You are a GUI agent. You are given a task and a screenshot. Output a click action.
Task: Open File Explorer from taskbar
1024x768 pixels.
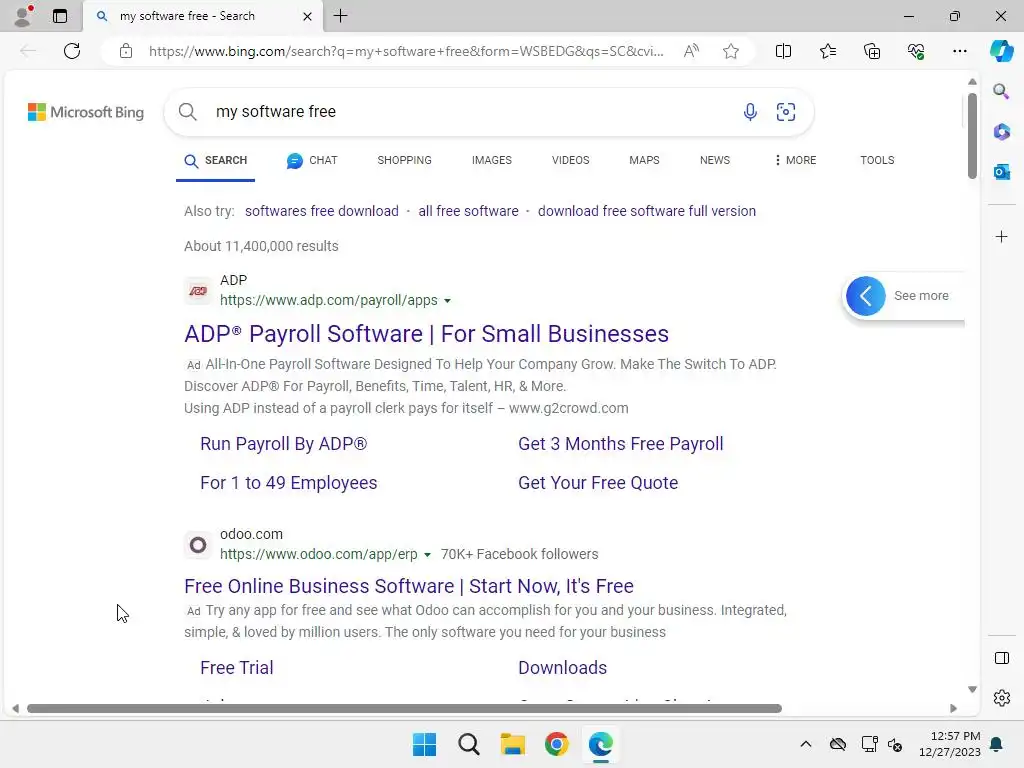pos(513,744)
